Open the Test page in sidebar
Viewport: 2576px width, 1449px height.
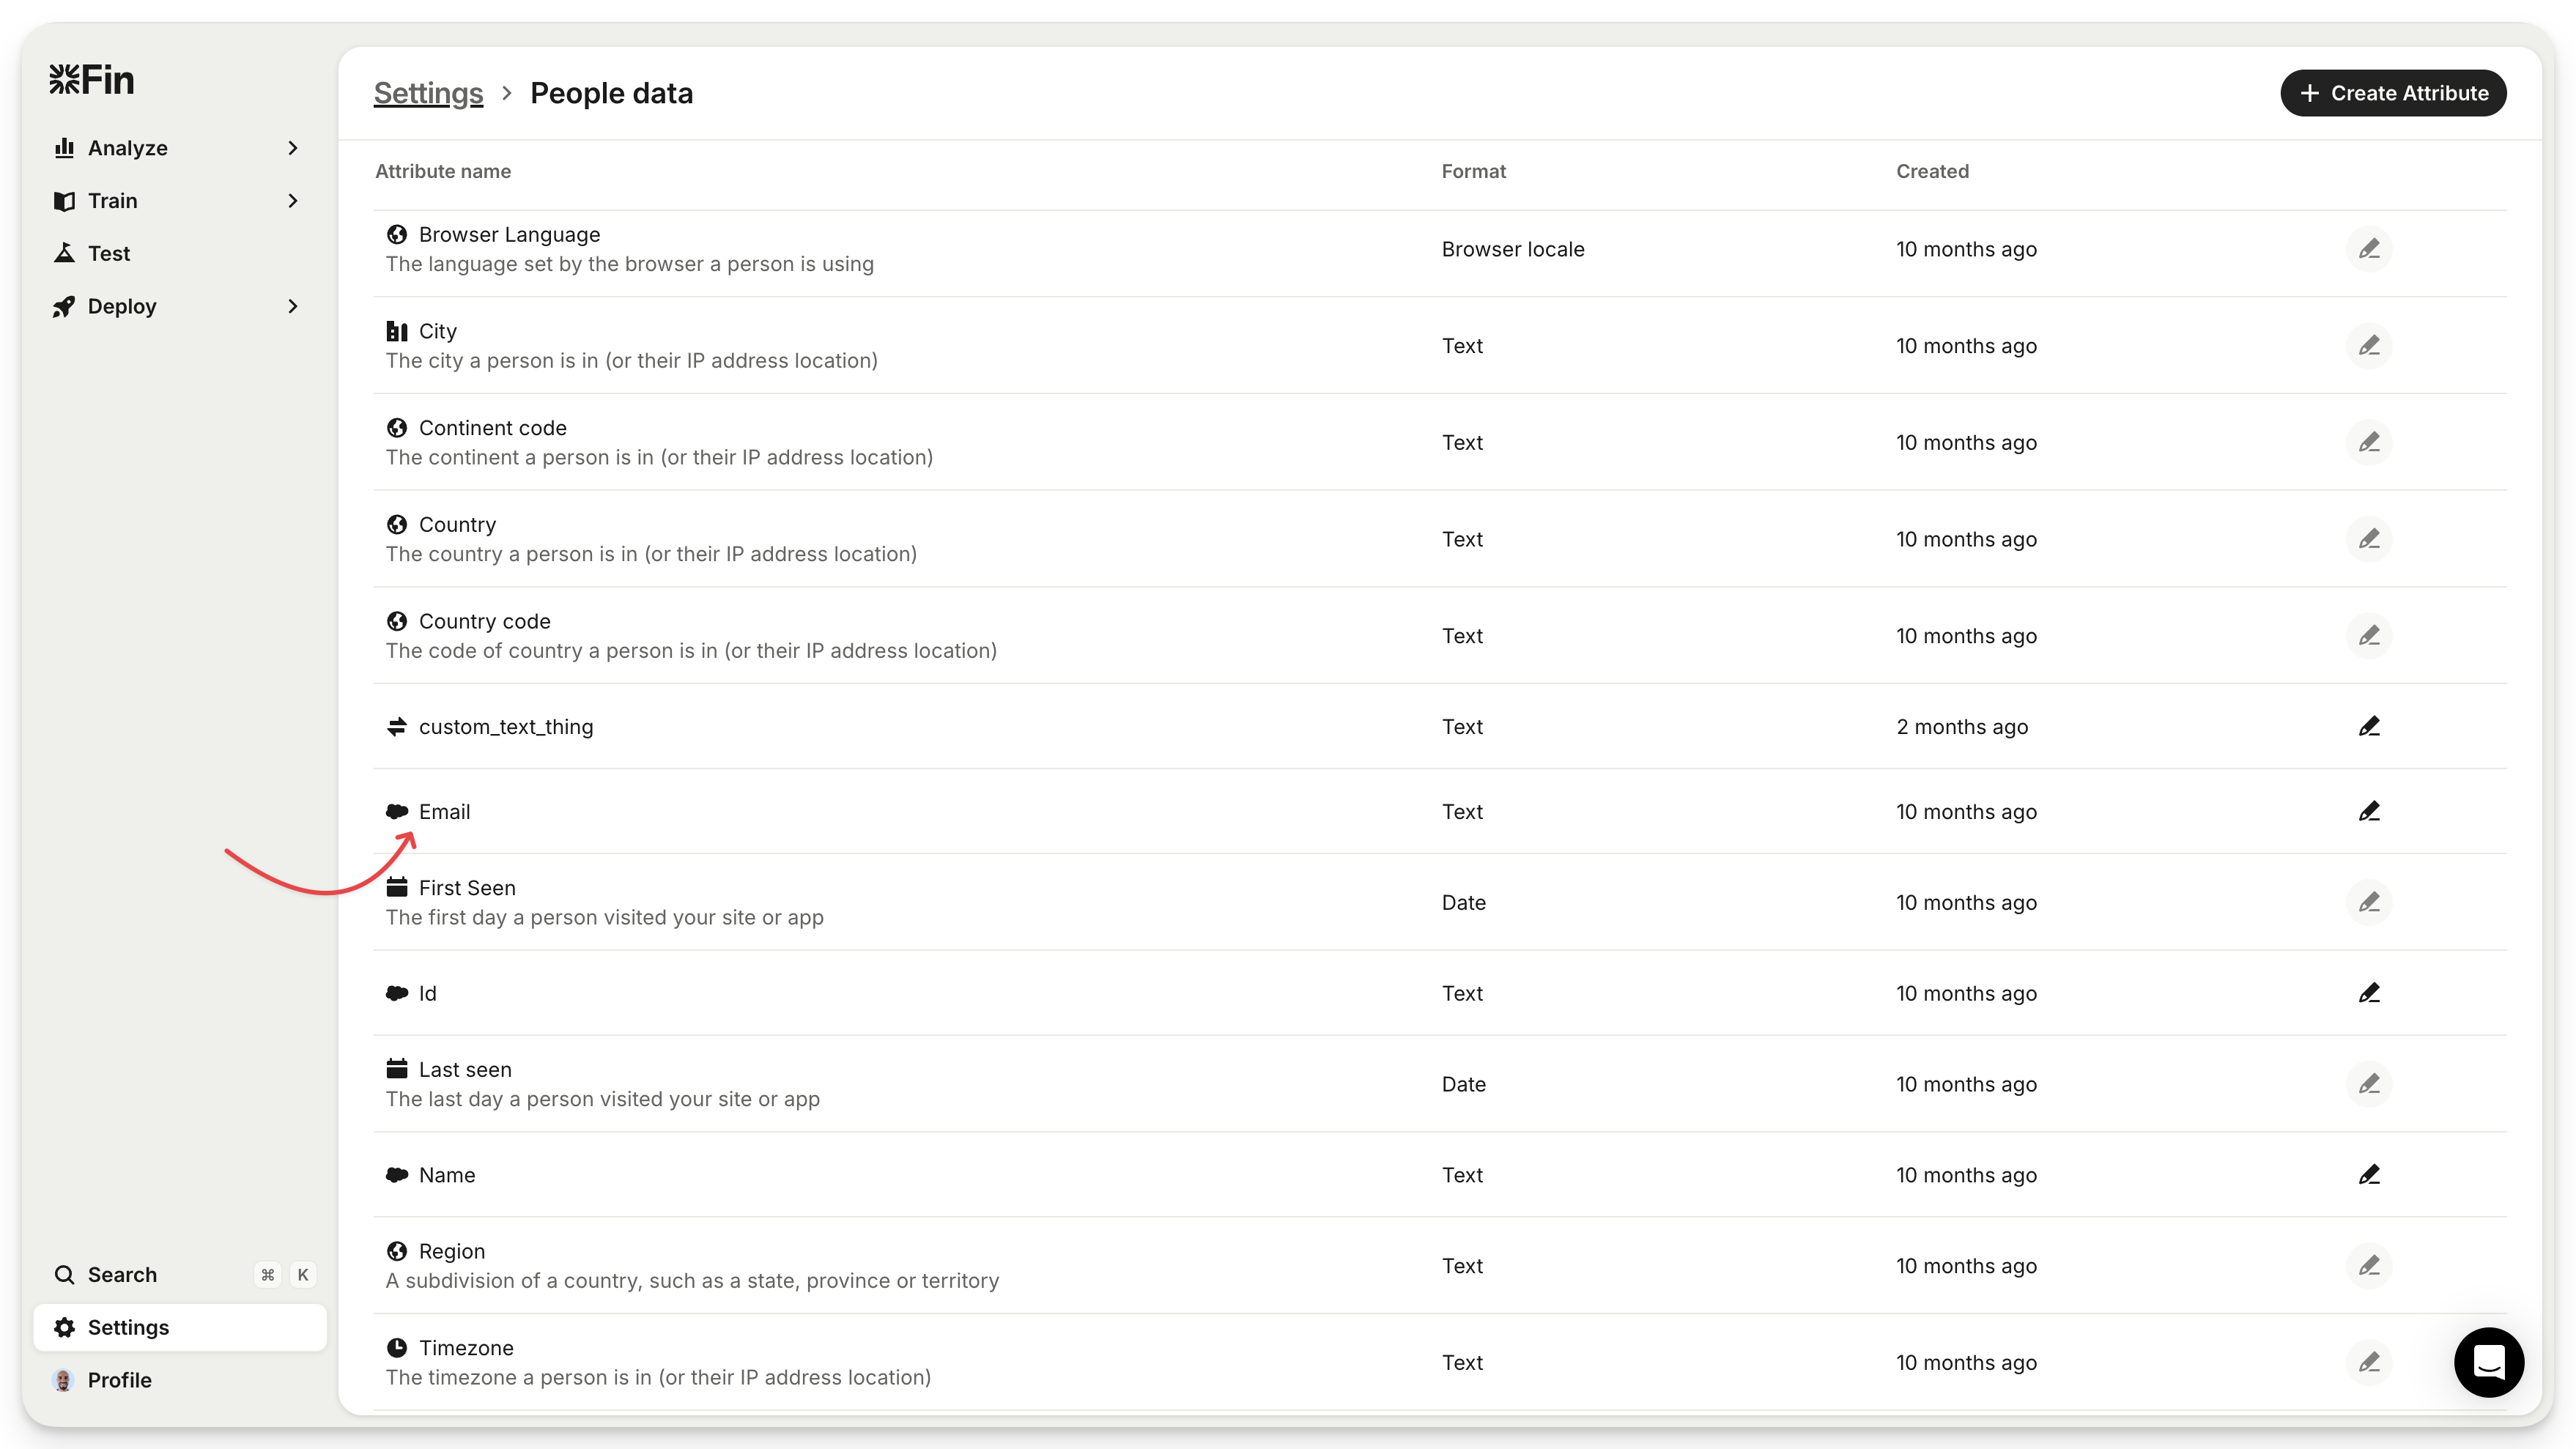109,253
